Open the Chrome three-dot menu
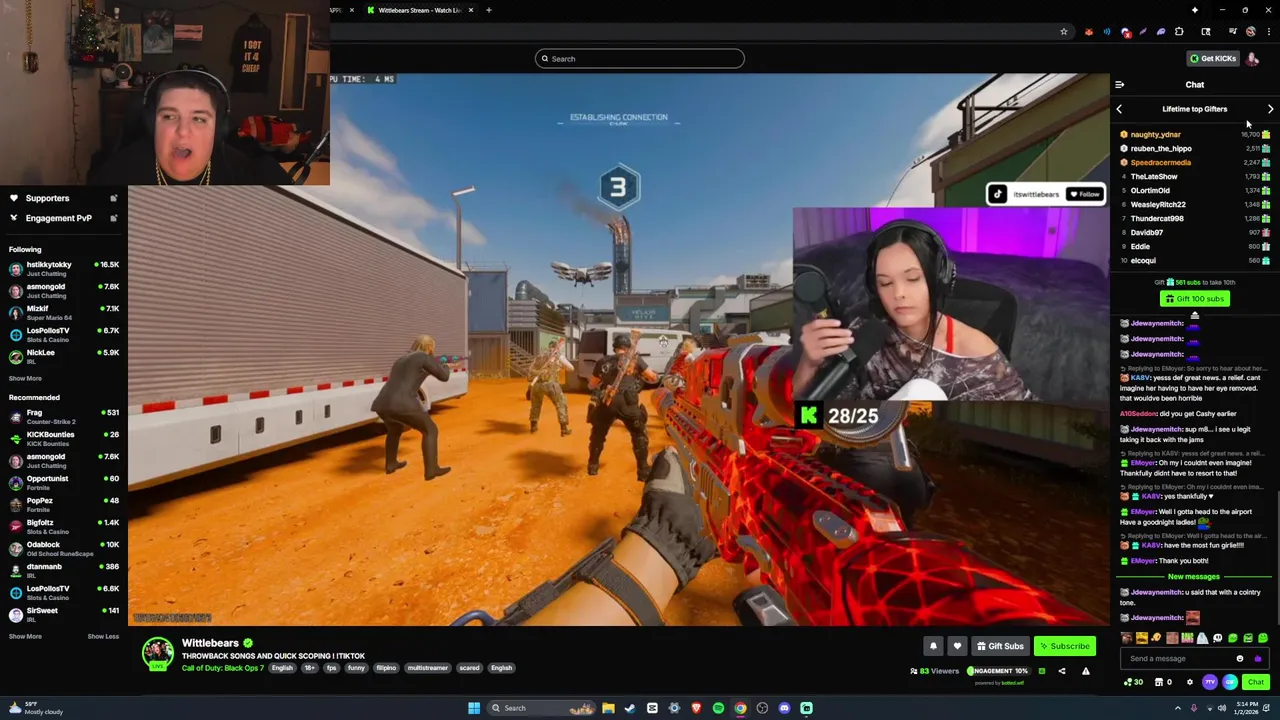This screenshot has width=1280, height=720. (1269, 32)
